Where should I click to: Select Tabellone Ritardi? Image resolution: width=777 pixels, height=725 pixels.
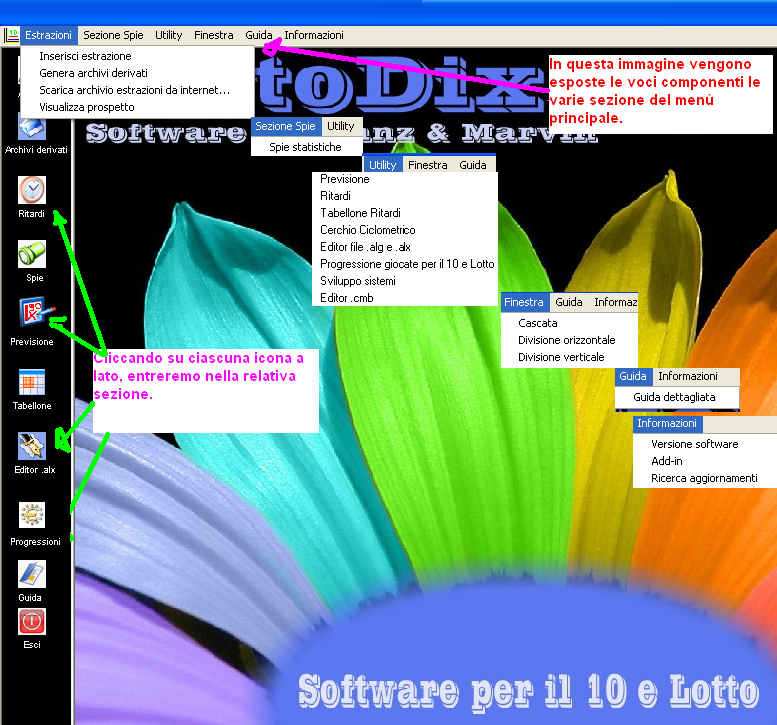pyautogui.click(x=360, y=213)
